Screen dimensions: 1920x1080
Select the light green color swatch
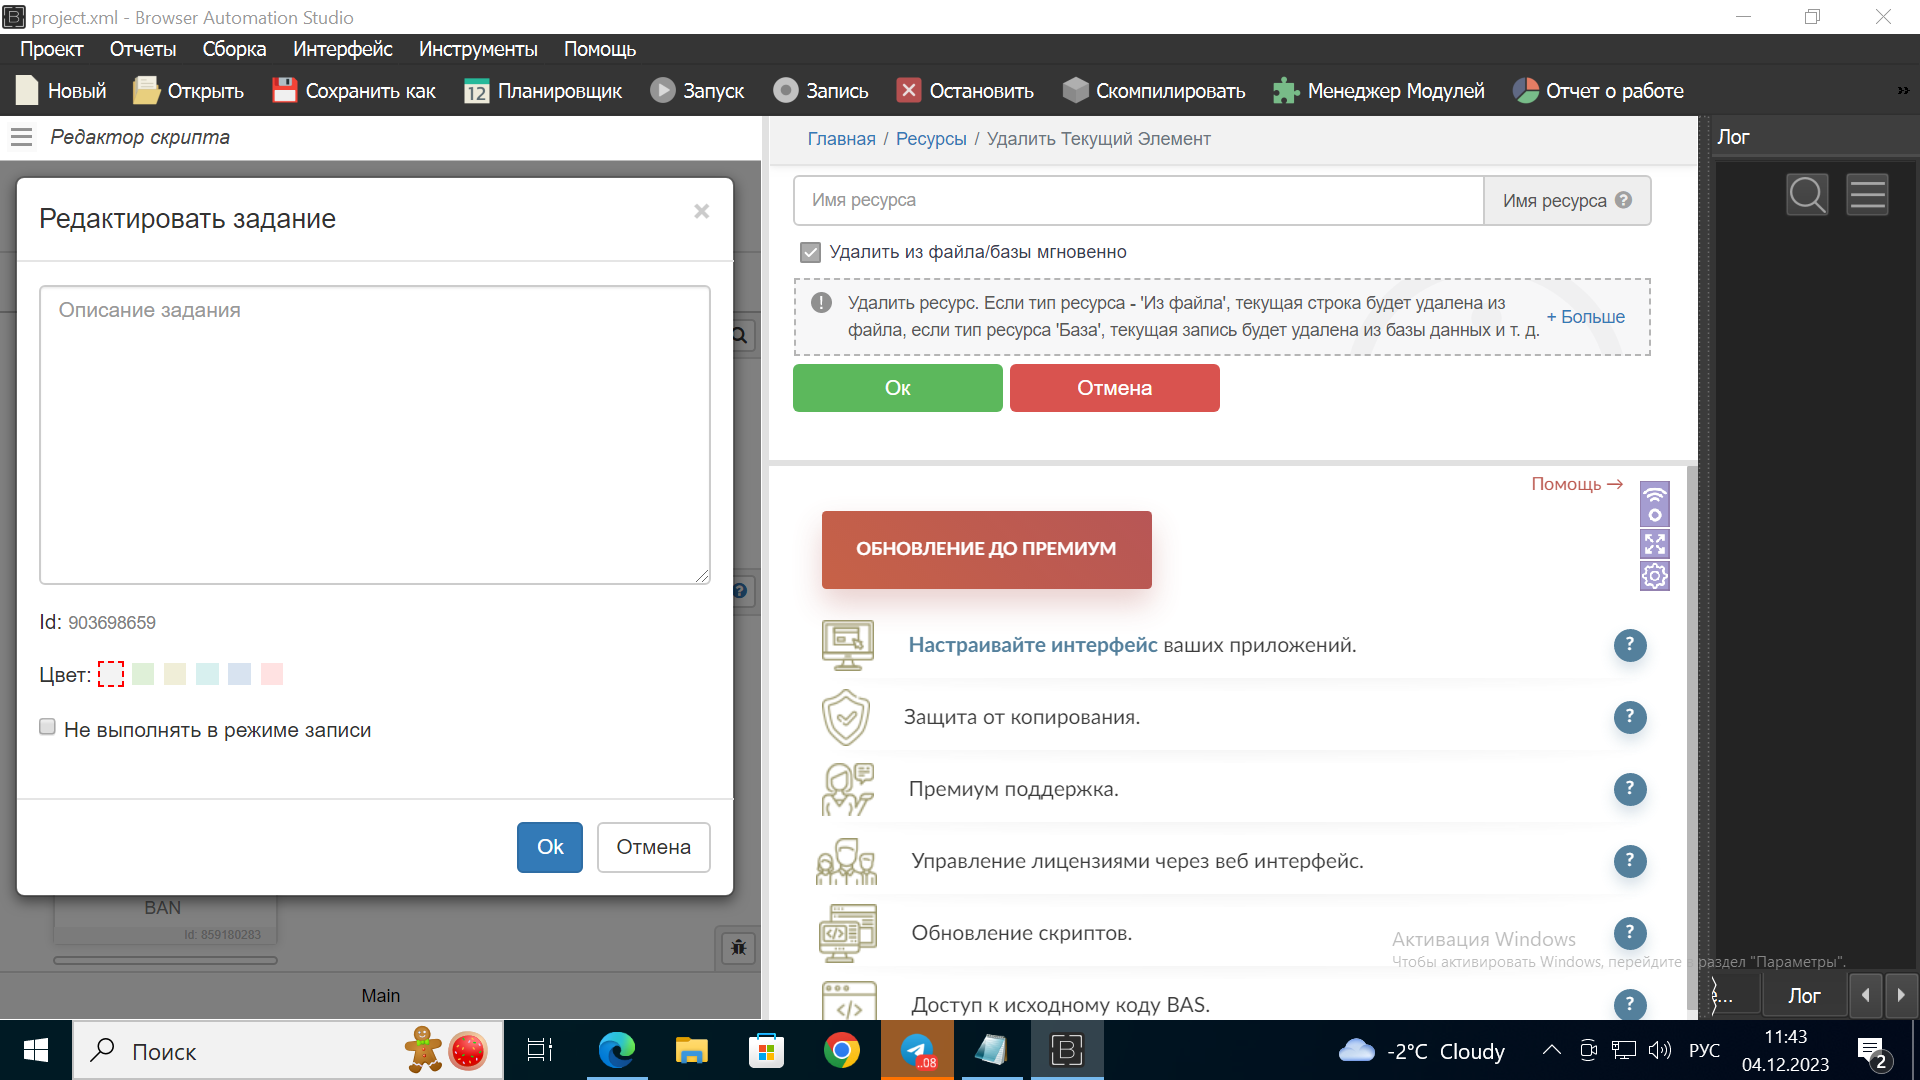143,674
